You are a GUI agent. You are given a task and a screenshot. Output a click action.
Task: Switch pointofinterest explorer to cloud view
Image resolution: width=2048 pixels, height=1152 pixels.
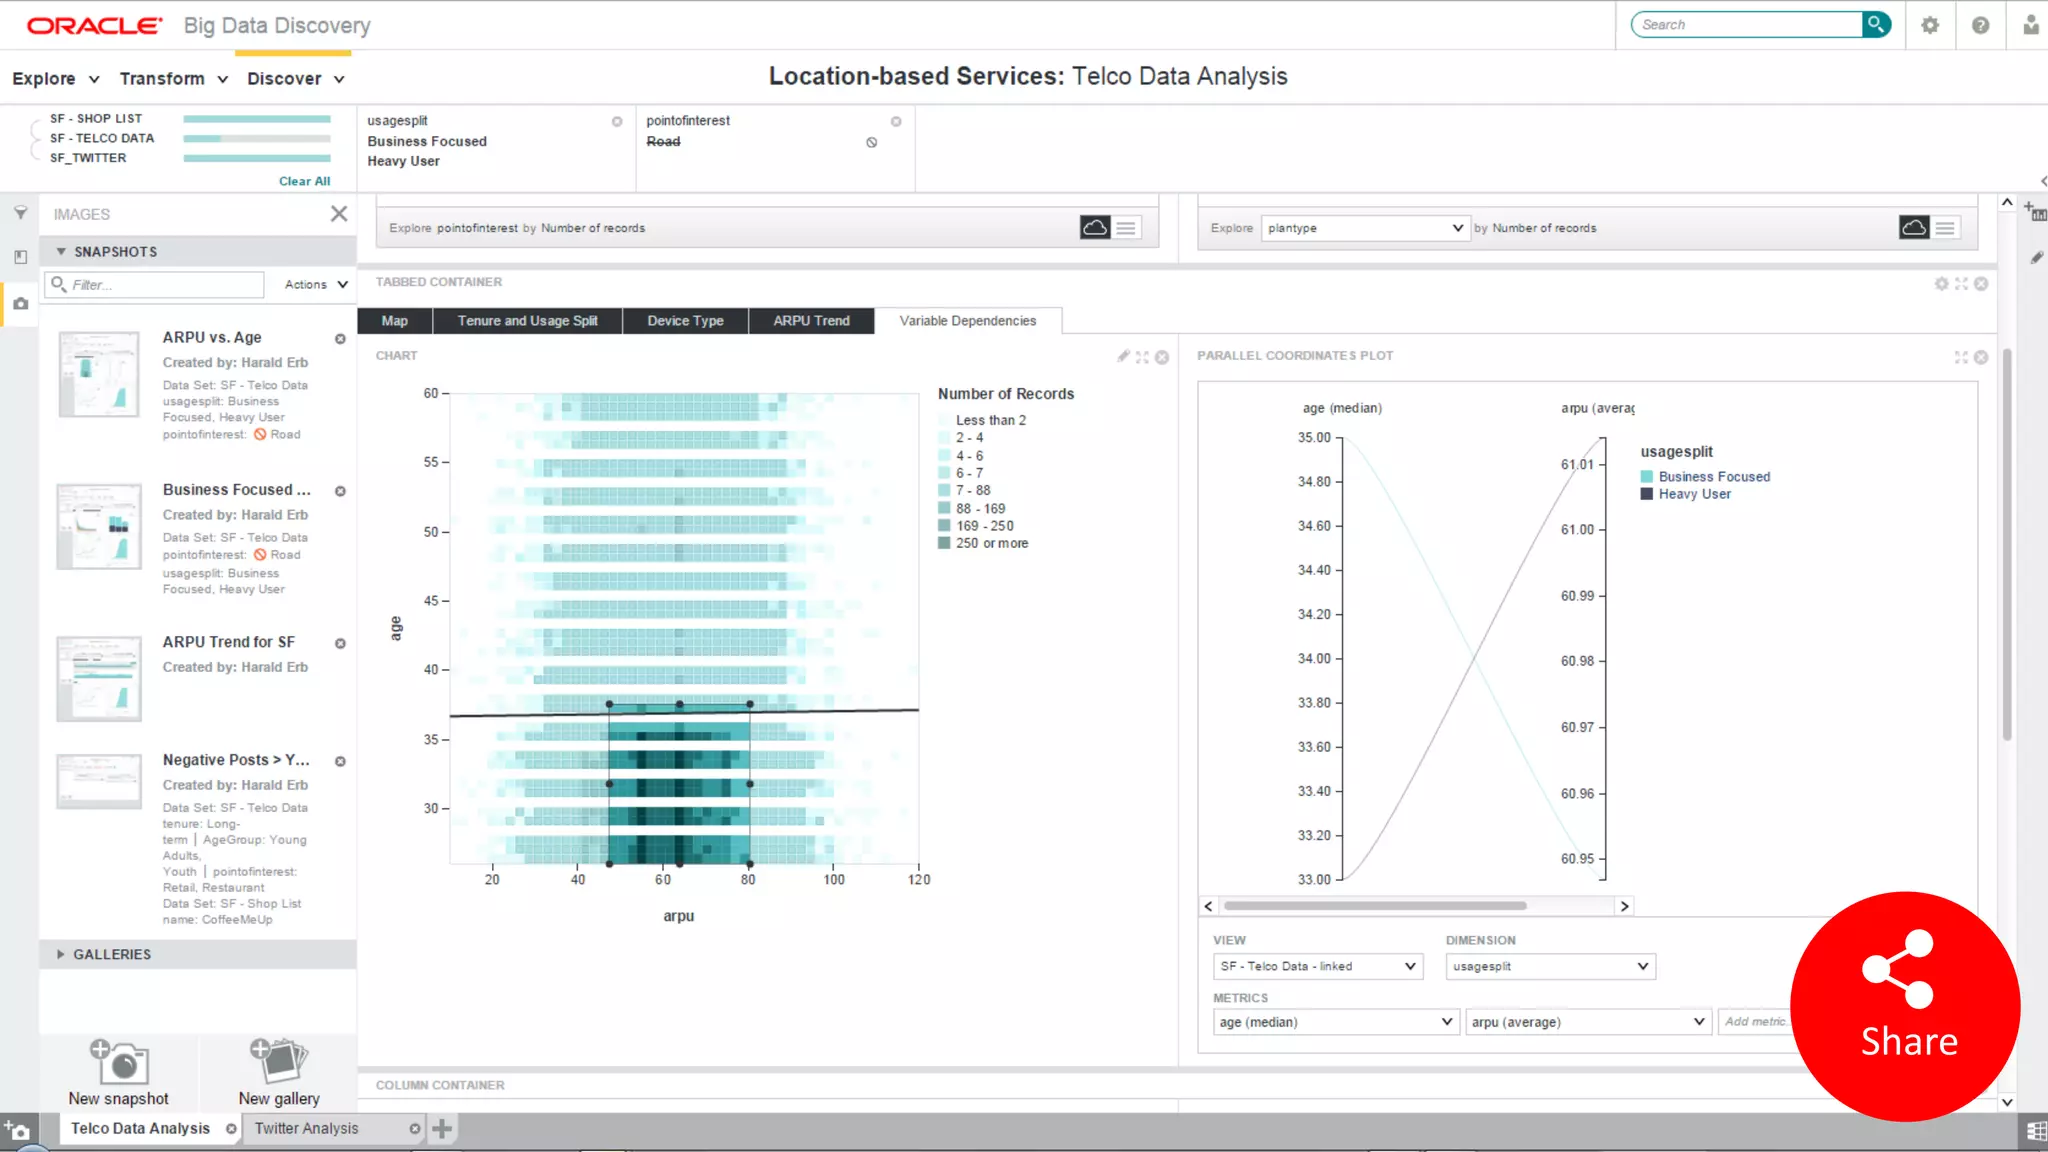point(1094,228)
